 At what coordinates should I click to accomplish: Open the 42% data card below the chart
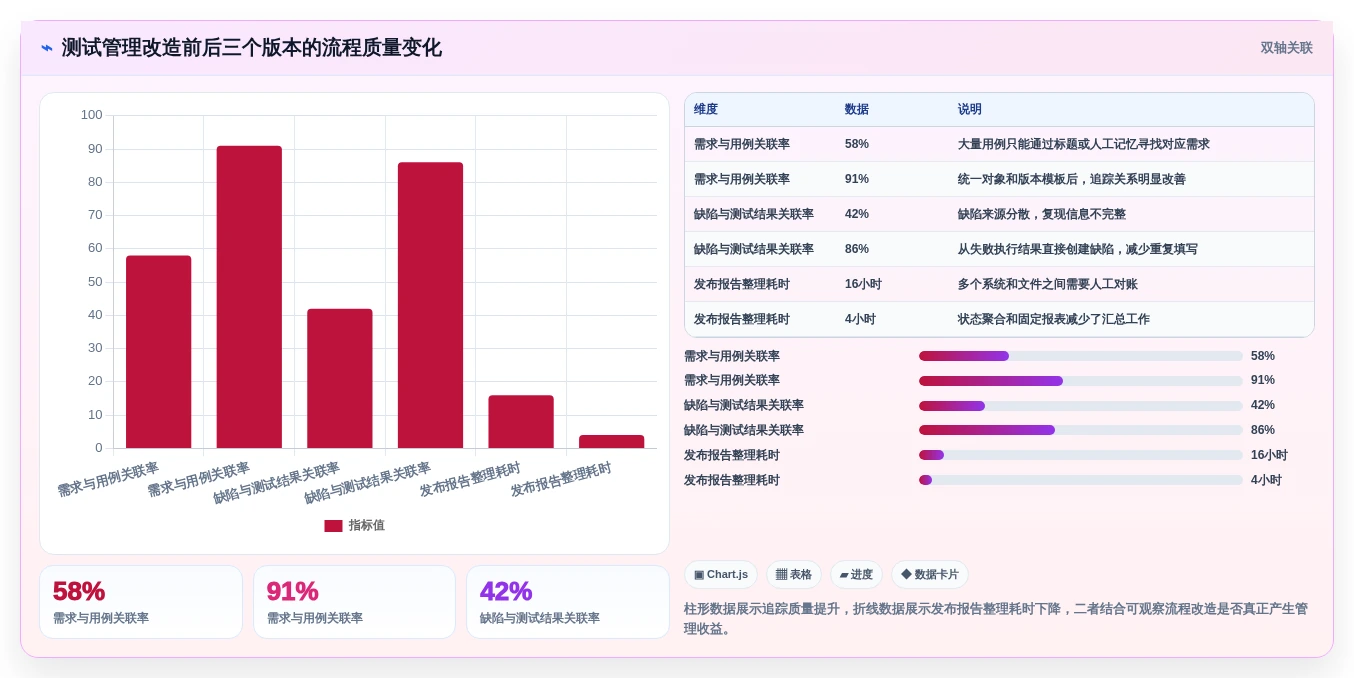568,602
